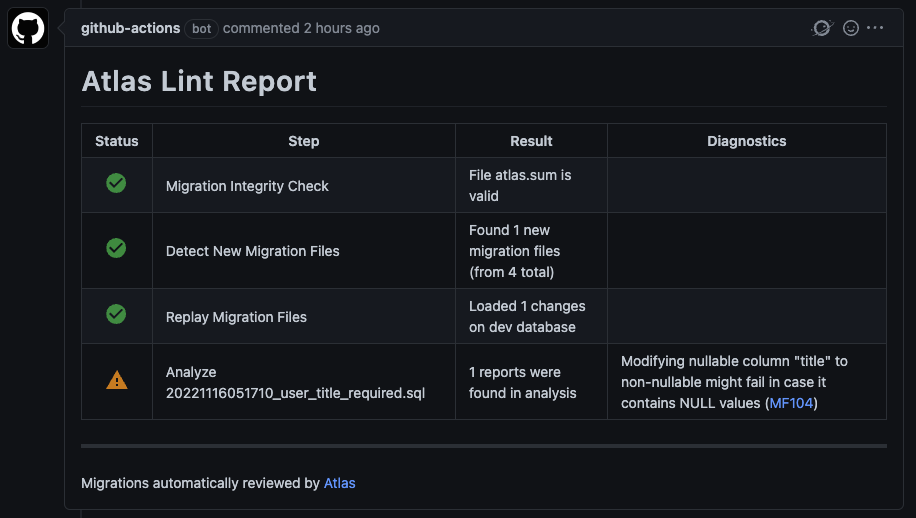
Task: Select the 20221116051710_user_title_required.sql filename text
Action: pos(296,393)
